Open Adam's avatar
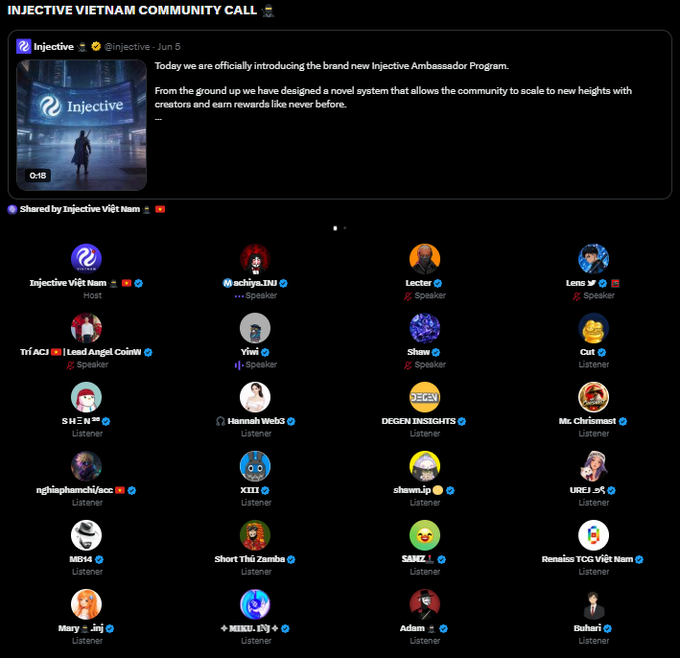 [x=425, y=604]
